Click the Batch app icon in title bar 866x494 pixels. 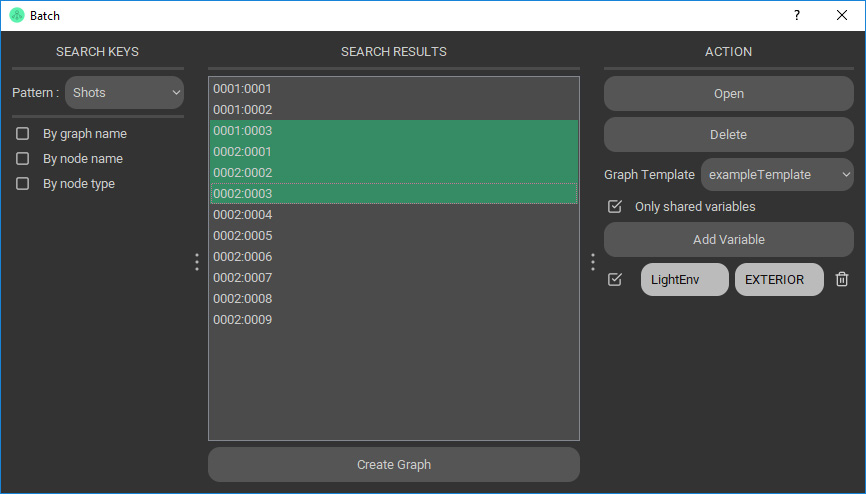click(17, 15)
